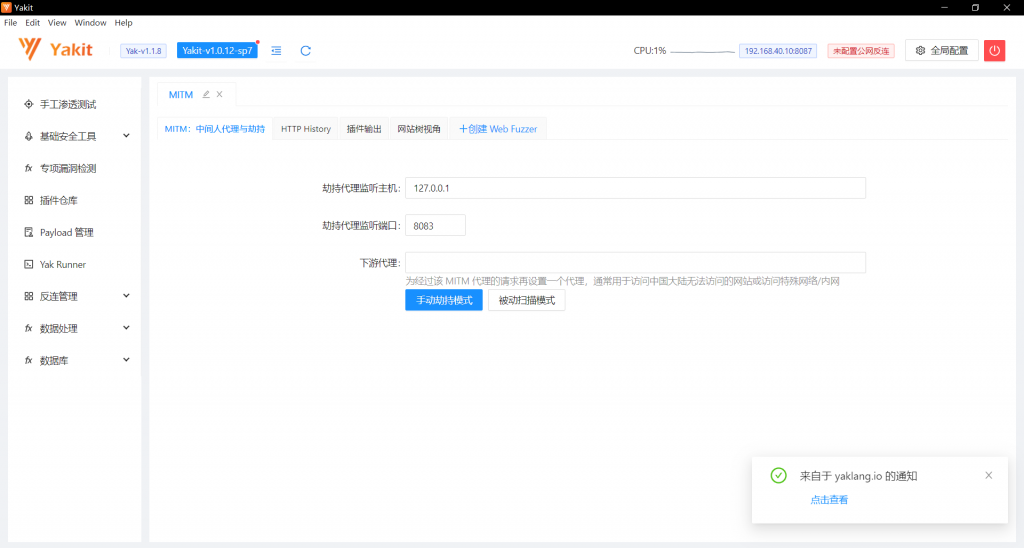
Task: Open 全局配置 settings button
Action: (942, 50)
